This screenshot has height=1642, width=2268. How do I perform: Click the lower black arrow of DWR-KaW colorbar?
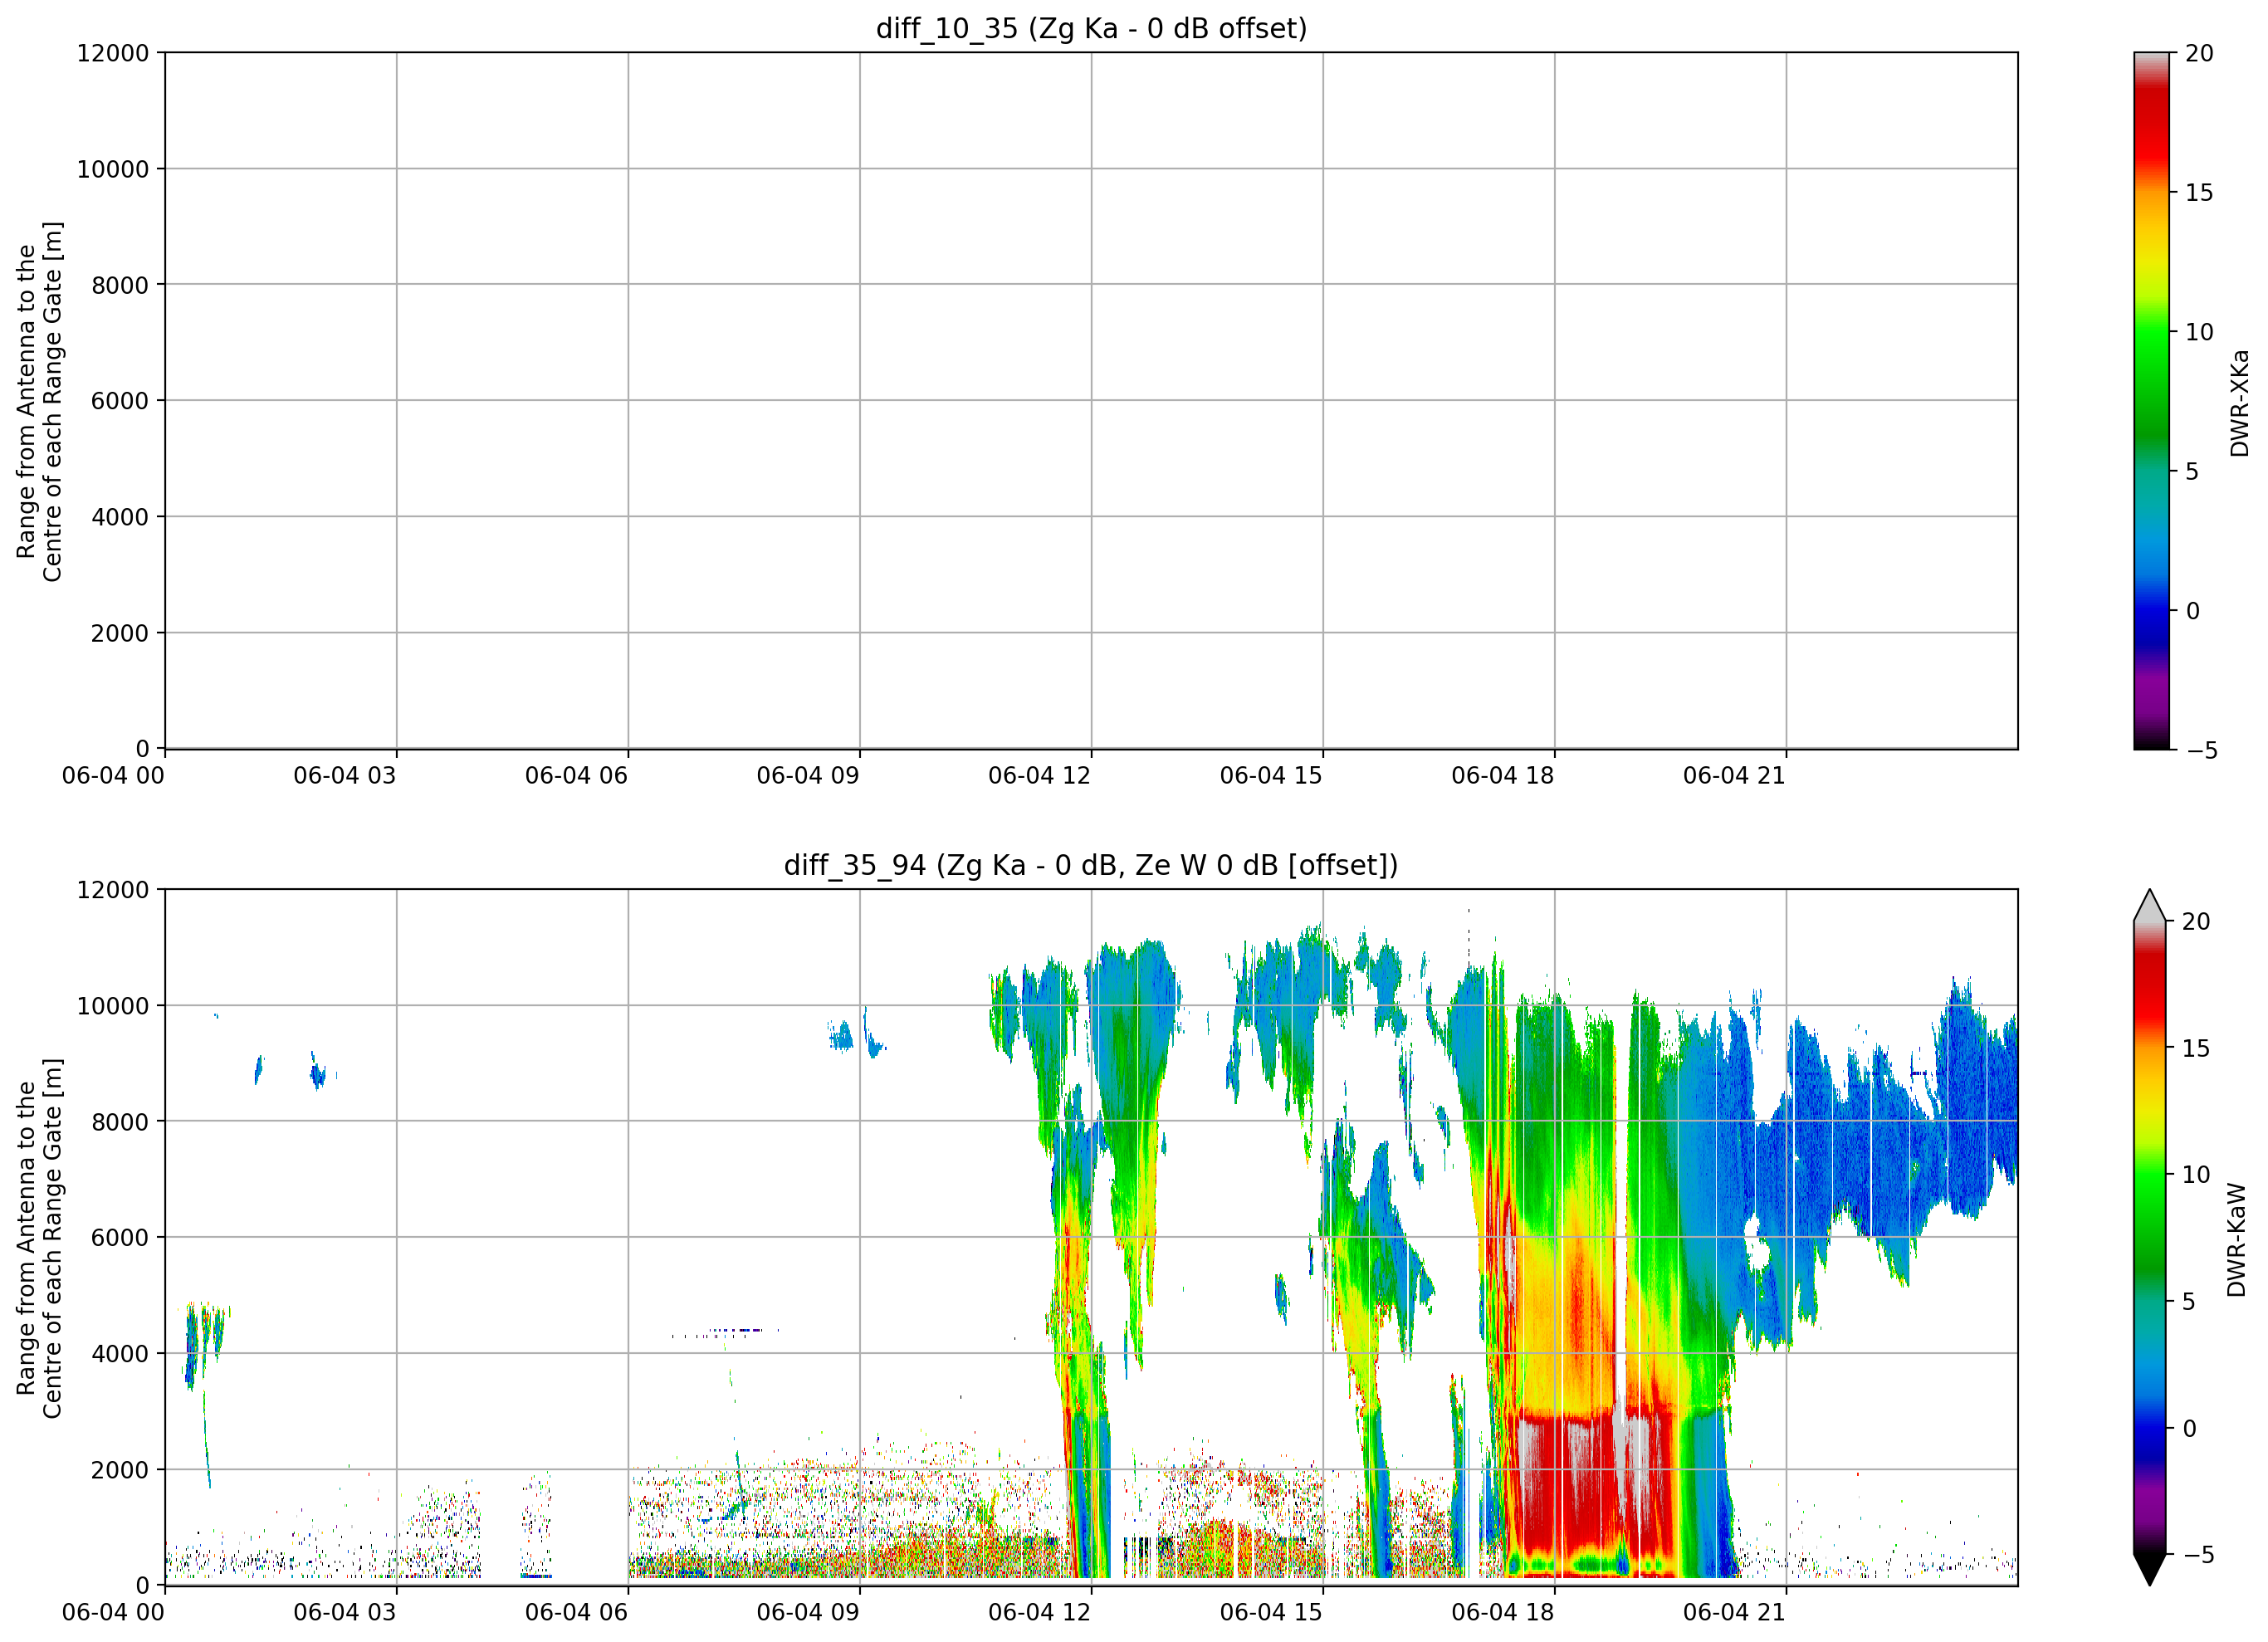click(2149, 1569)
